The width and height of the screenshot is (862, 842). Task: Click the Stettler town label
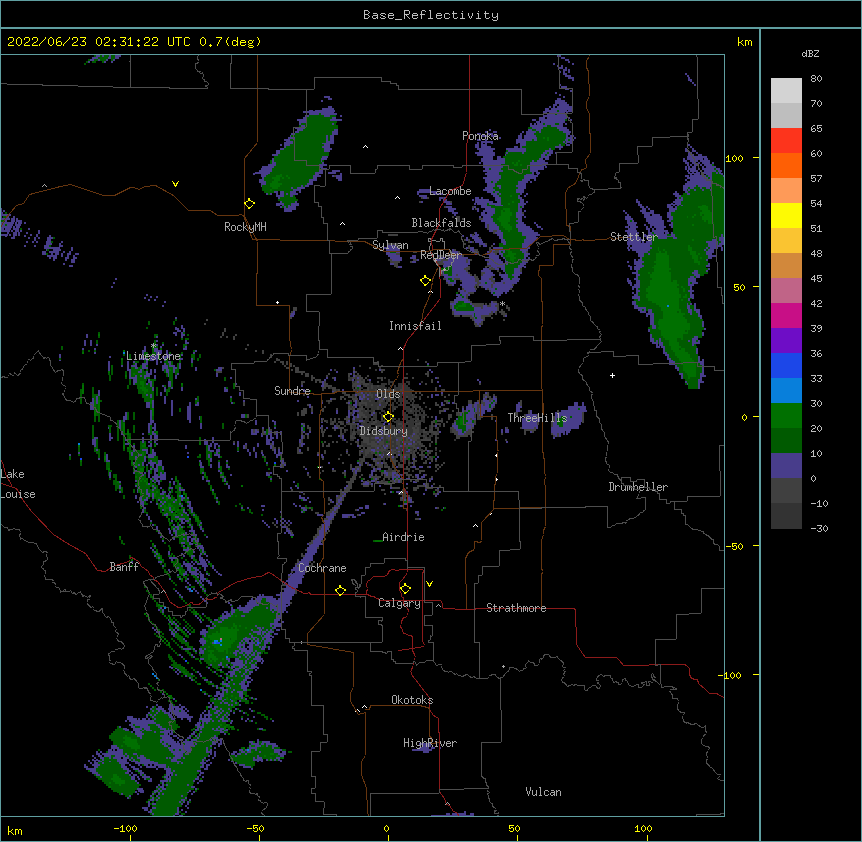point(634,237)
